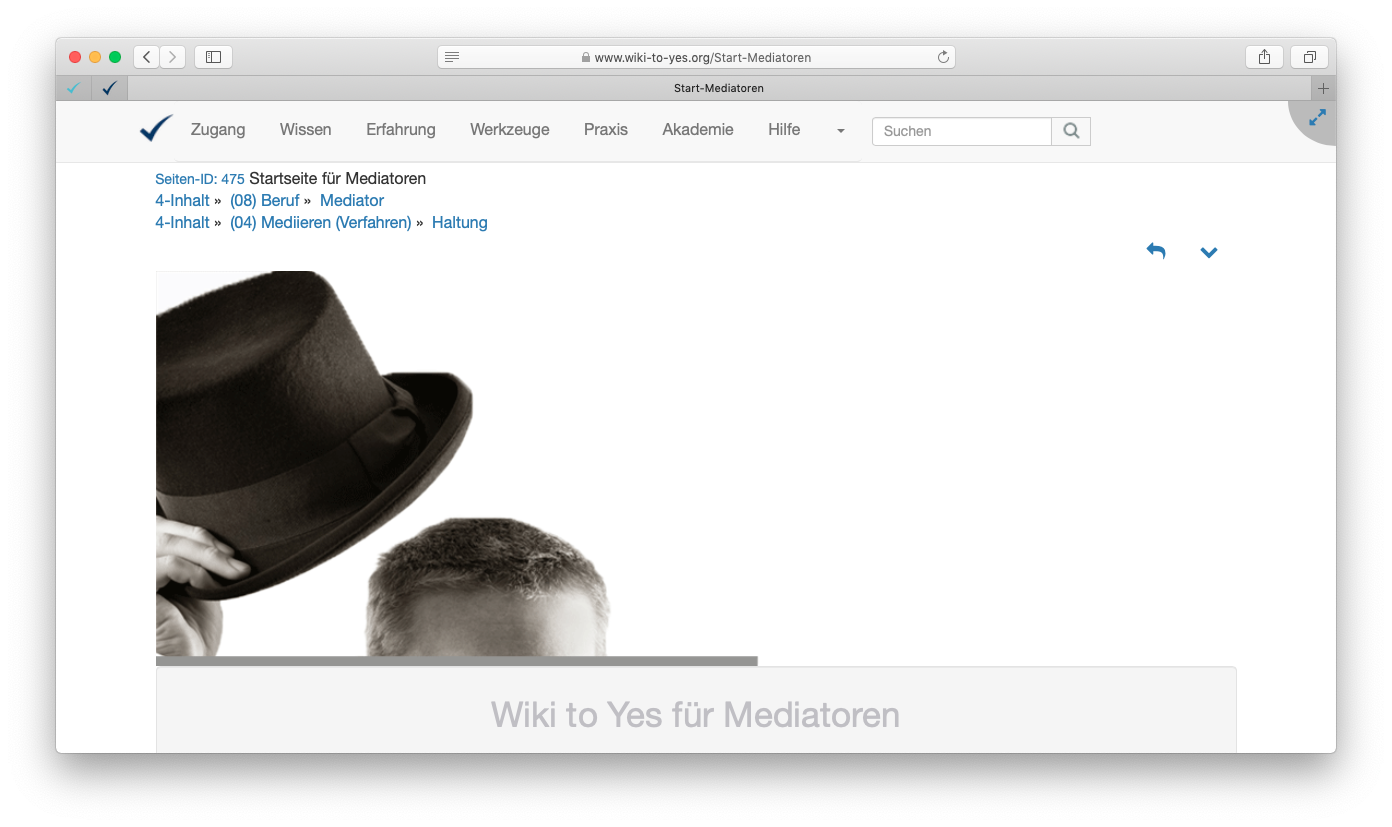The height and width of the screenshot is (827, 1392).
Task: Open the caret dropdown after Hilfe
Action: click(x=840, y=131)
